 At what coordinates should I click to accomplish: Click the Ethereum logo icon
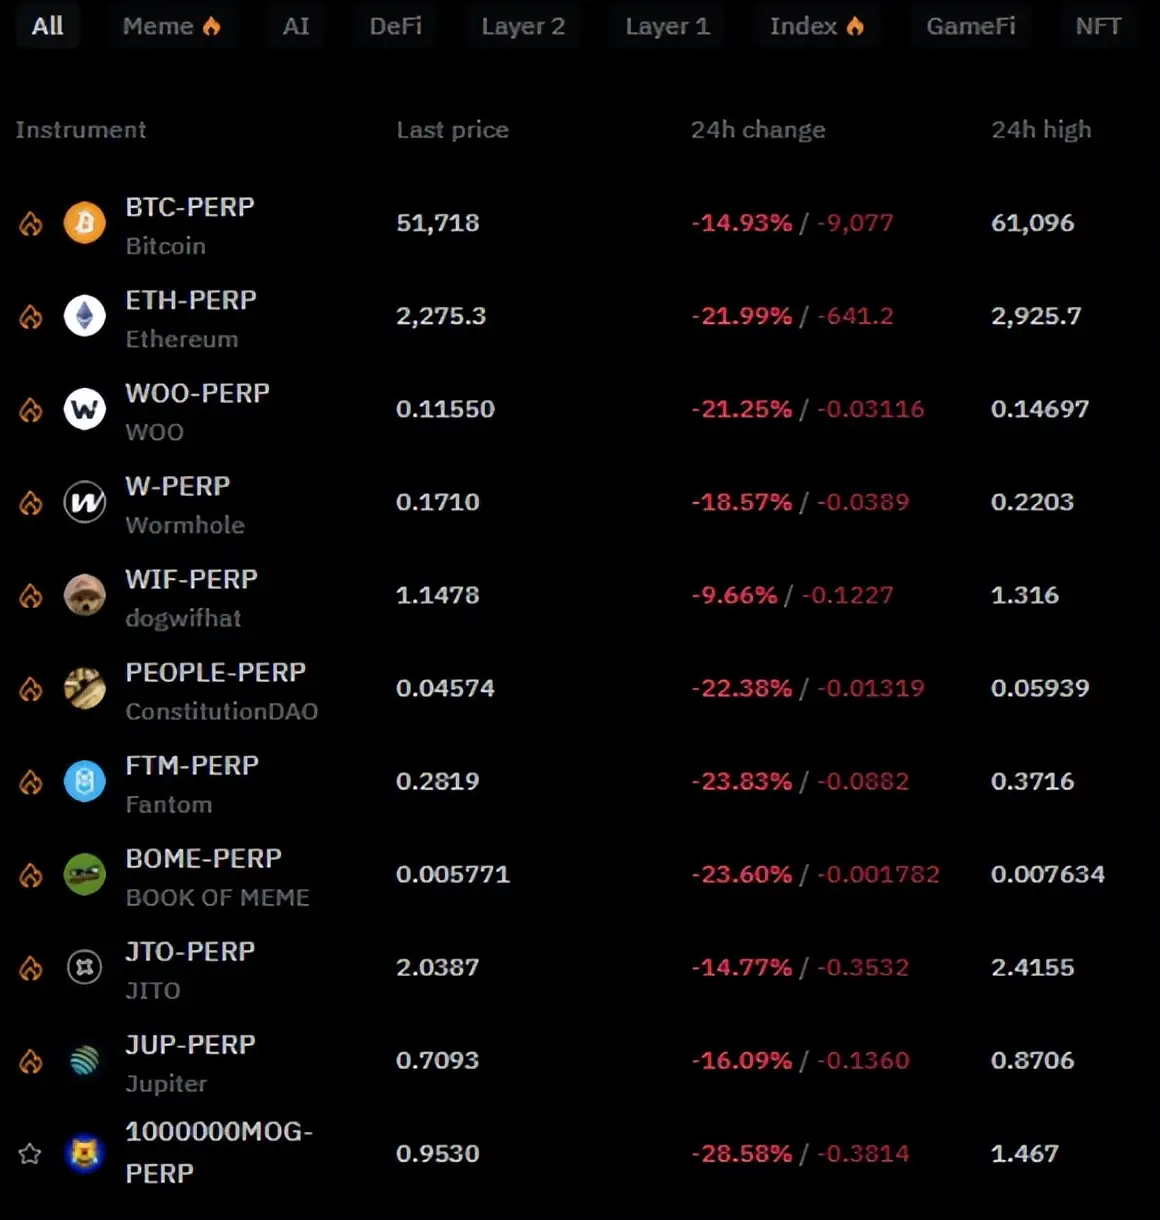click(x=84, y=315)
